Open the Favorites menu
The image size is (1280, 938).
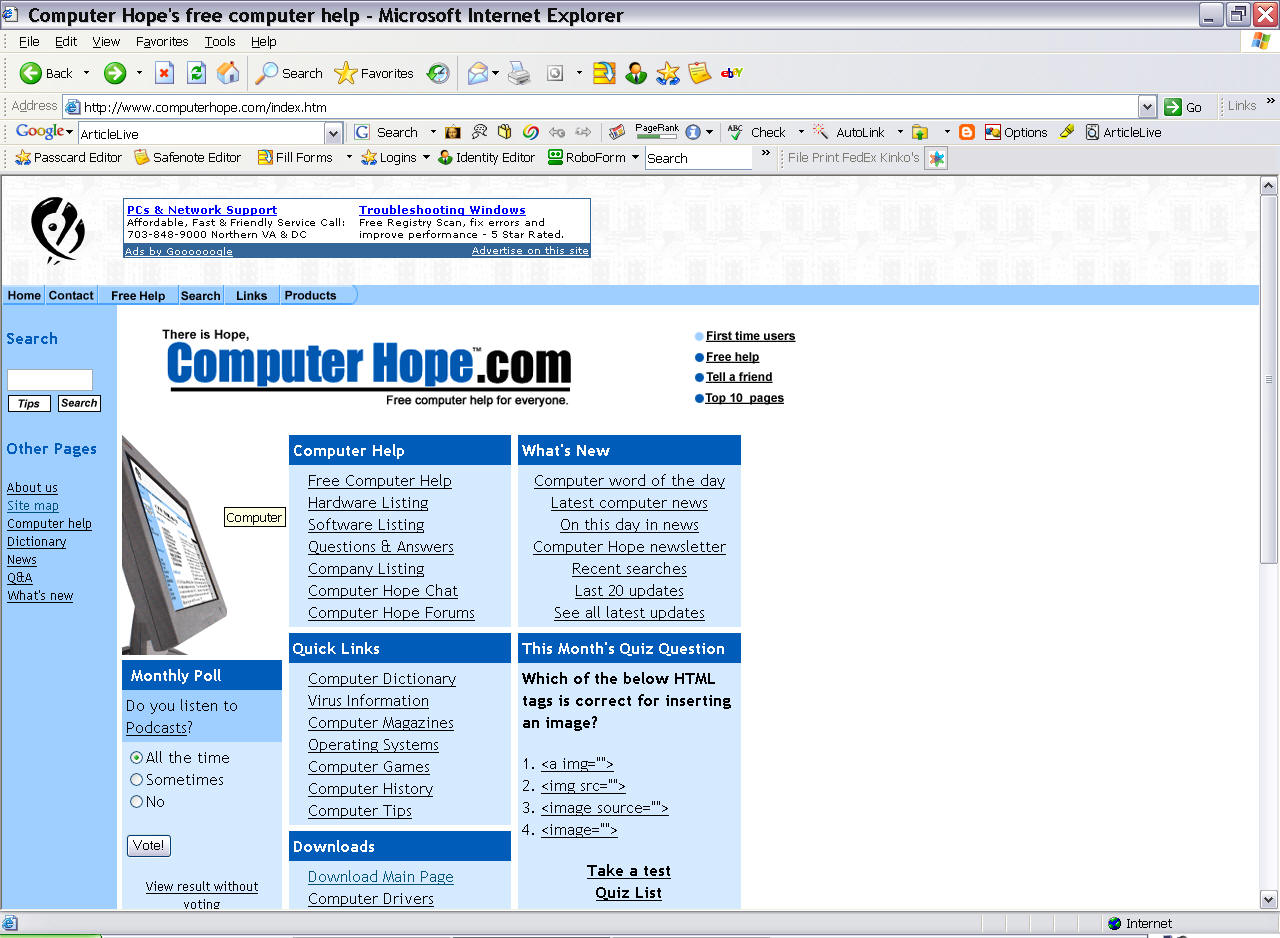point(162,42)
